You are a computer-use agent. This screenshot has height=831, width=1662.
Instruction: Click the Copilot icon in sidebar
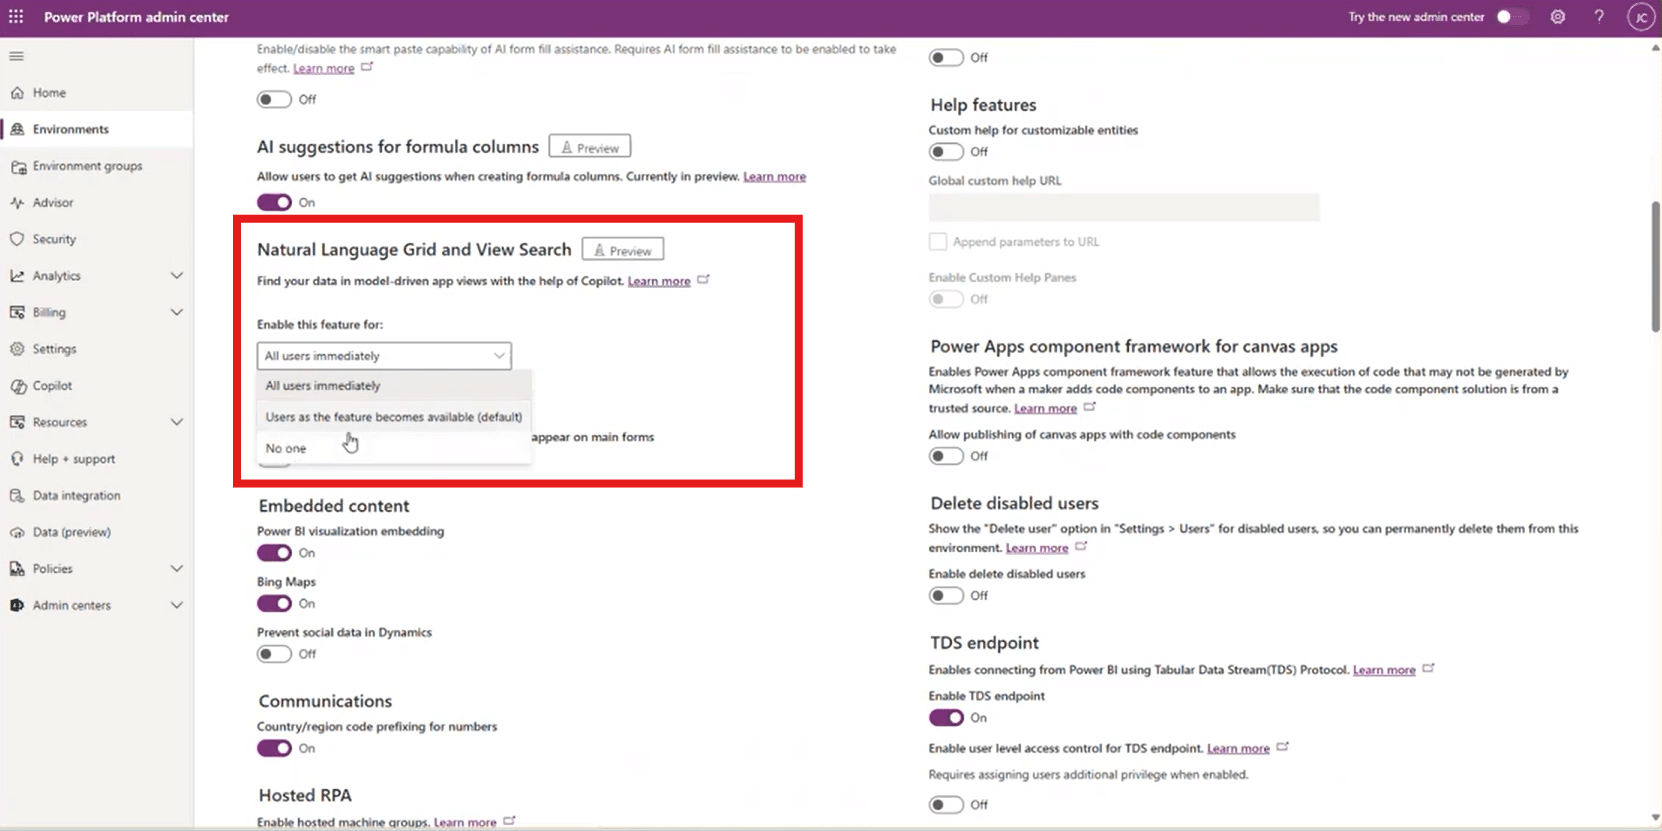point(17,386)
